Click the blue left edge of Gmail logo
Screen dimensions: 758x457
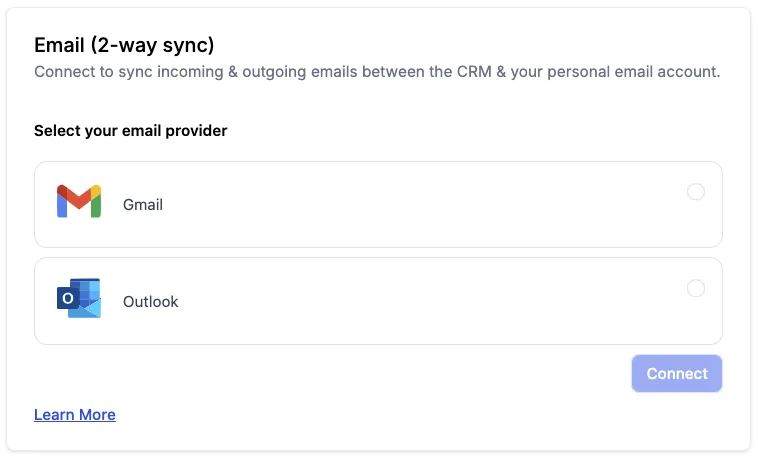[62, 207]
